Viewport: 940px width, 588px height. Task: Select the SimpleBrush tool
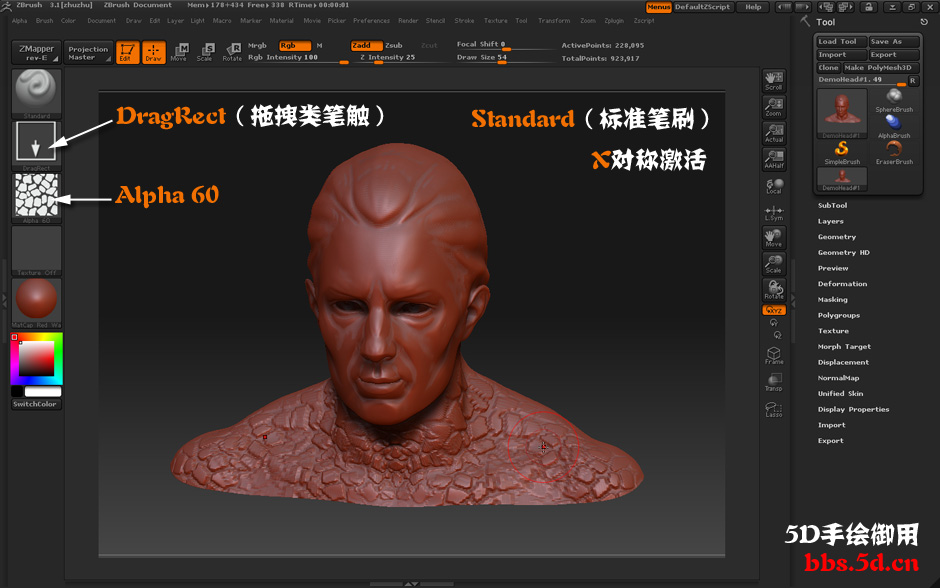[x=842, y=153]
